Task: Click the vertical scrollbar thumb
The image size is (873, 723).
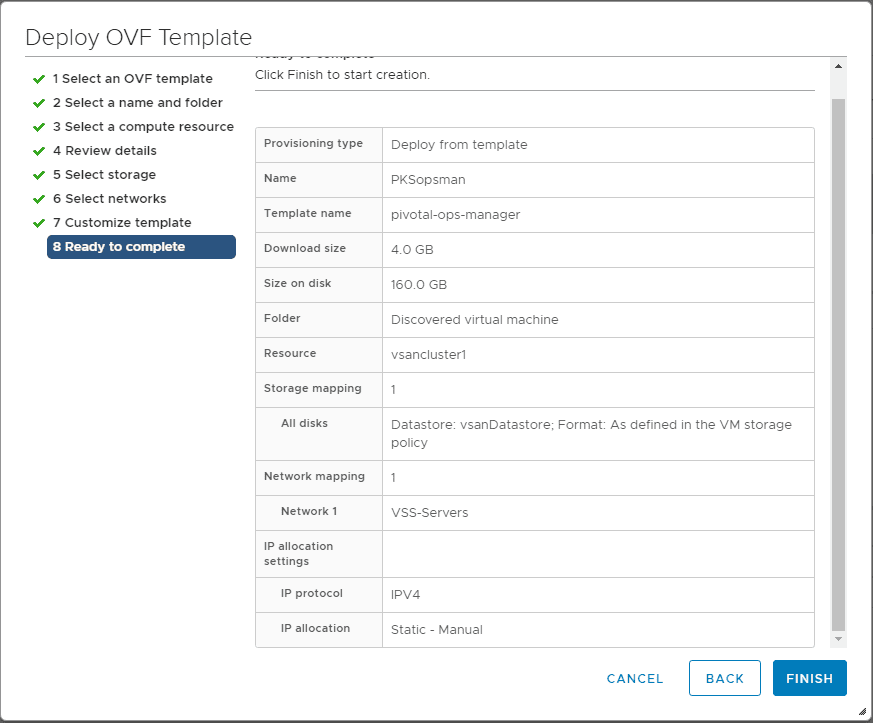Action: [x=839, y=360]
